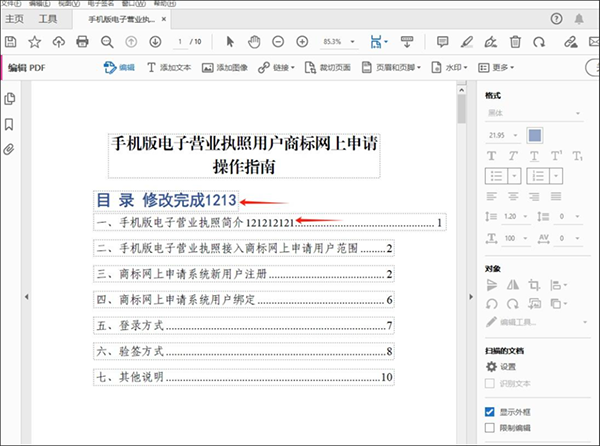Open the bookmarks panel icon
Screen dimensions: 600x446
pyautogui.click(x=10, y=124)
